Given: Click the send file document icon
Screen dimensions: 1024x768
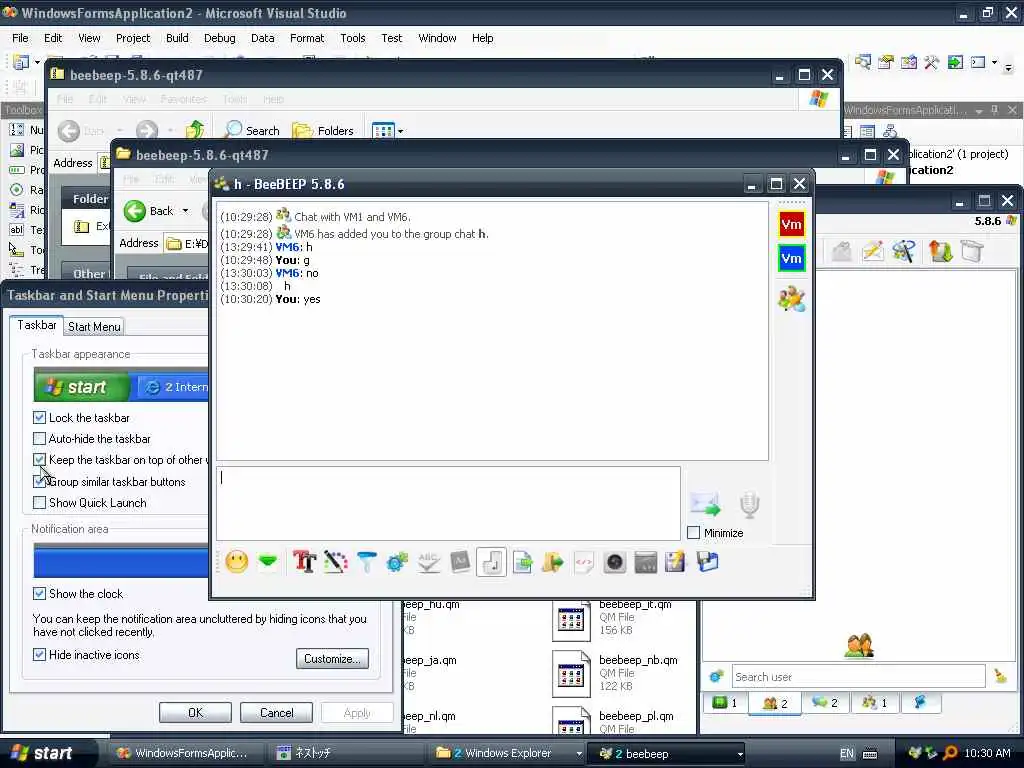Looking at the screenshot, I should click(x=522, y=562).
